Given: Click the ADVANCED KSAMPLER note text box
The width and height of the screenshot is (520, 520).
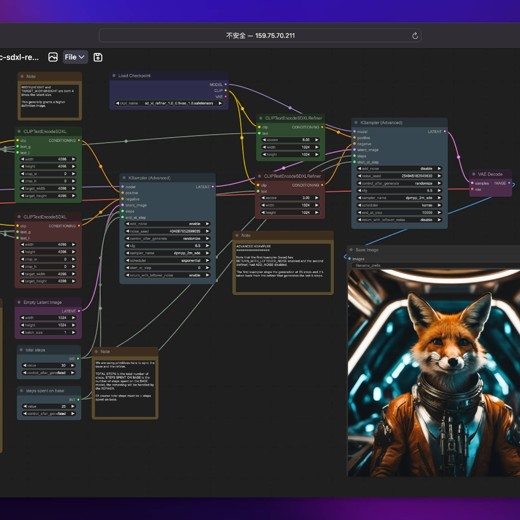Looking at the screenshot, I should (x=283, y=268).
